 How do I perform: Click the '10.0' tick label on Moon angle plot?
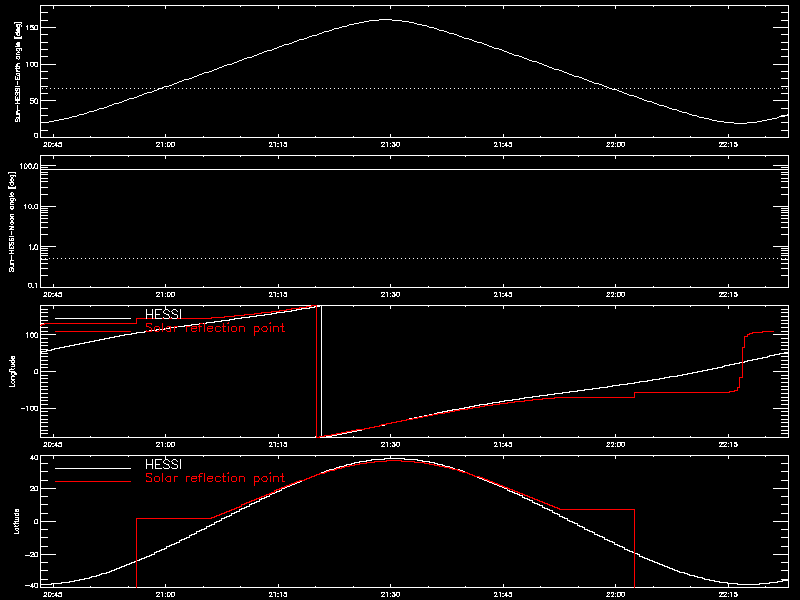coord(30,207)
